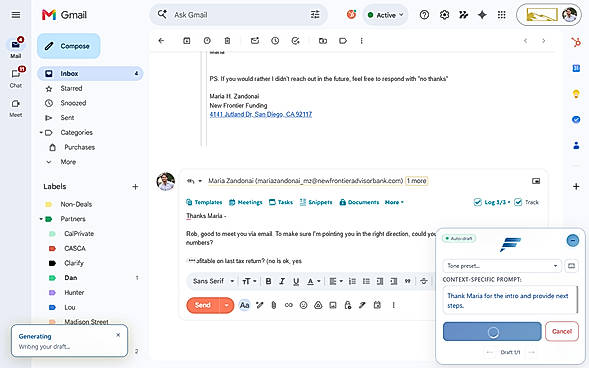Open the Labels tag icon in toolbar
Viewport: 589px width, 368px height.
point(343,41)
